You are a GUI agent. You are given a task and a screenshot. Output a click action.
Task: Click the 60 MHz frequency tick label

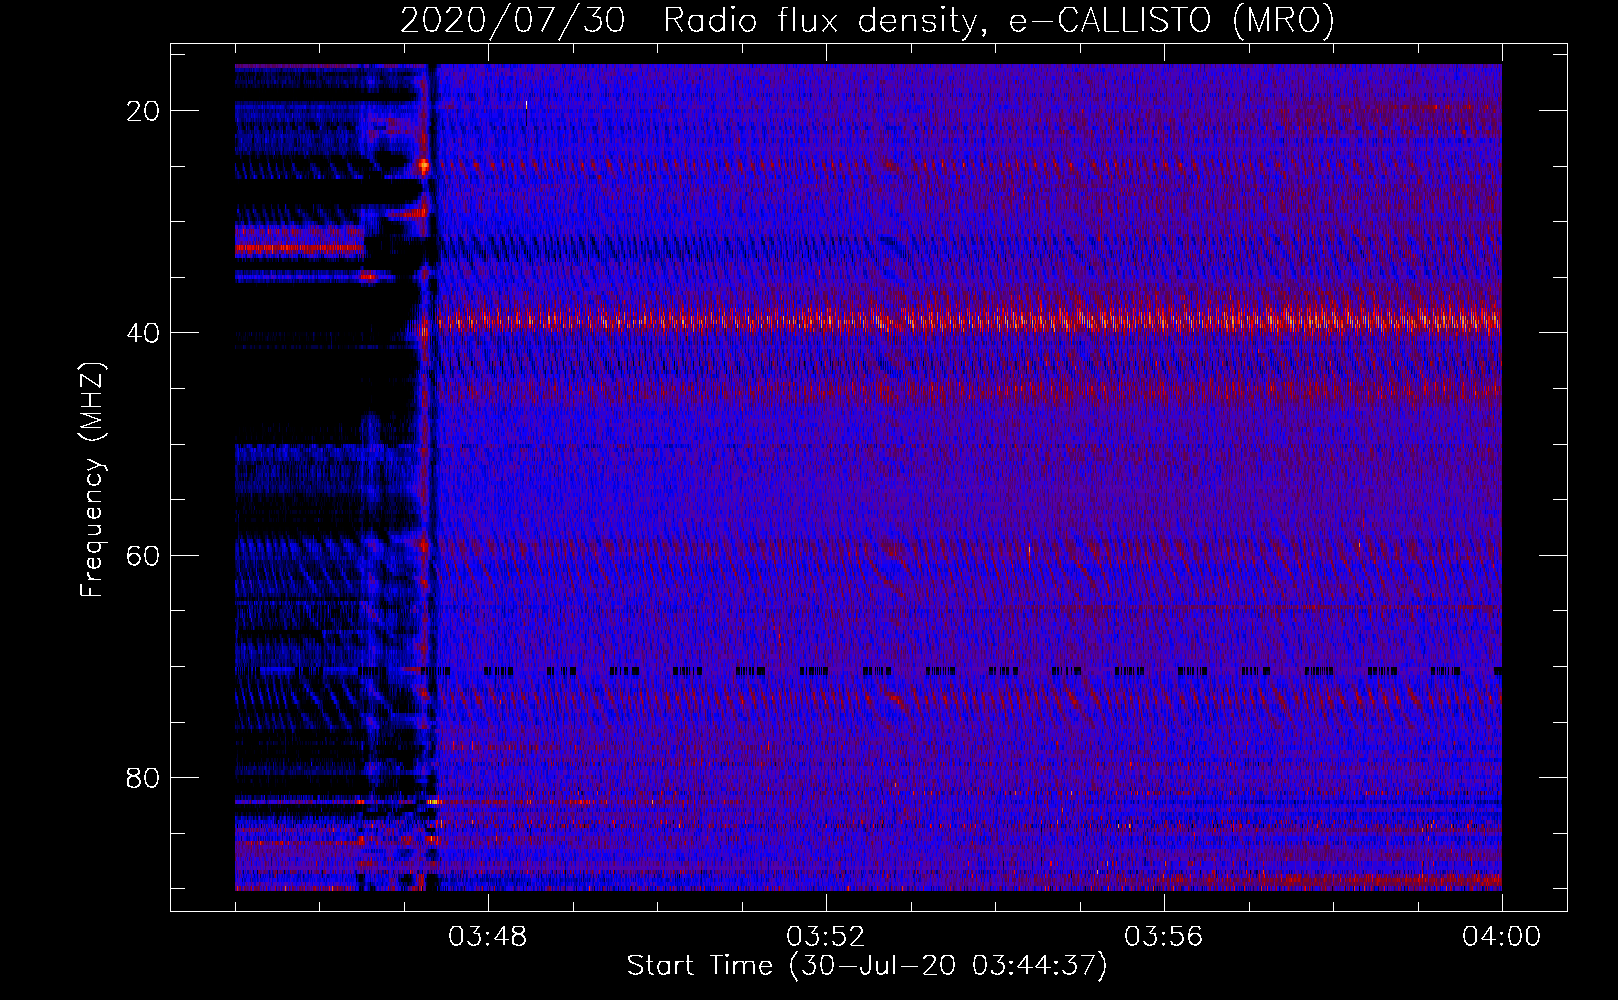point(143,555)
